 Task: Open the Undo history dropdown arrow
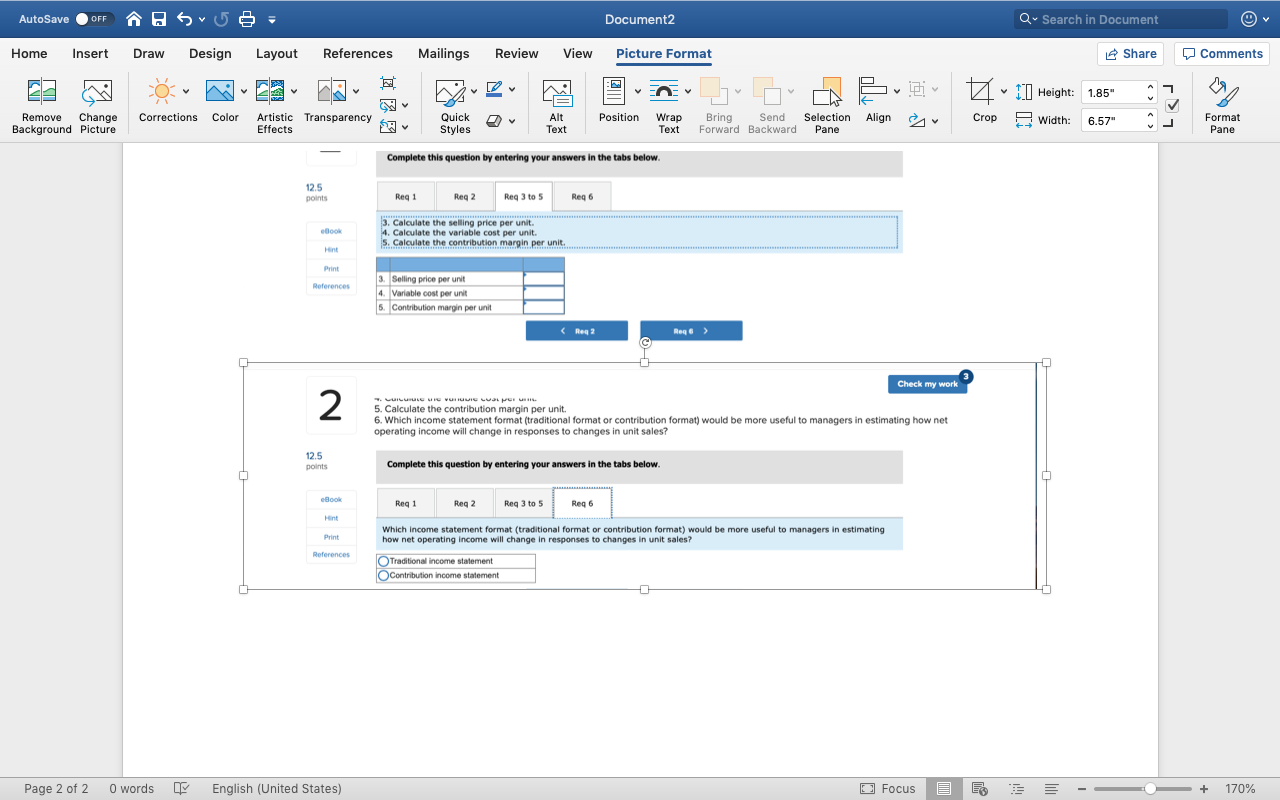[x=202, y=19]
